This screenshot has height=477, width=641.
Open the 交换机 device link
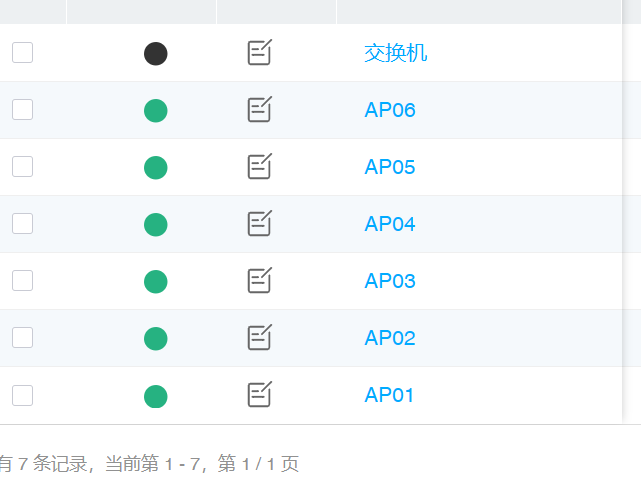(x=396, y=53)
